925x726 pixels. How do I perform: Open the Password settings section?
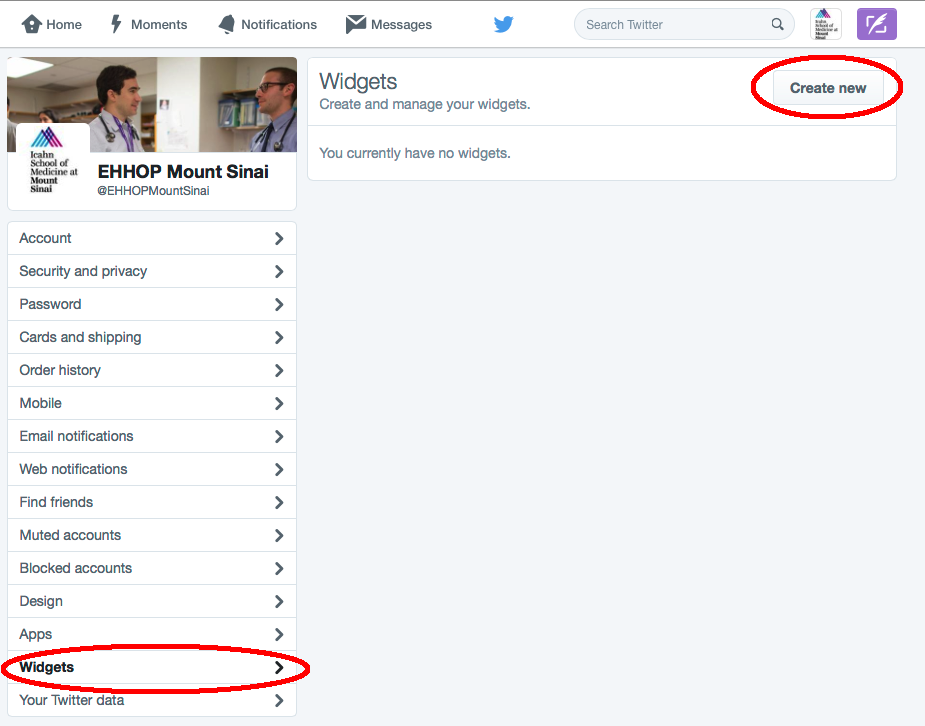tap(50, 304)
